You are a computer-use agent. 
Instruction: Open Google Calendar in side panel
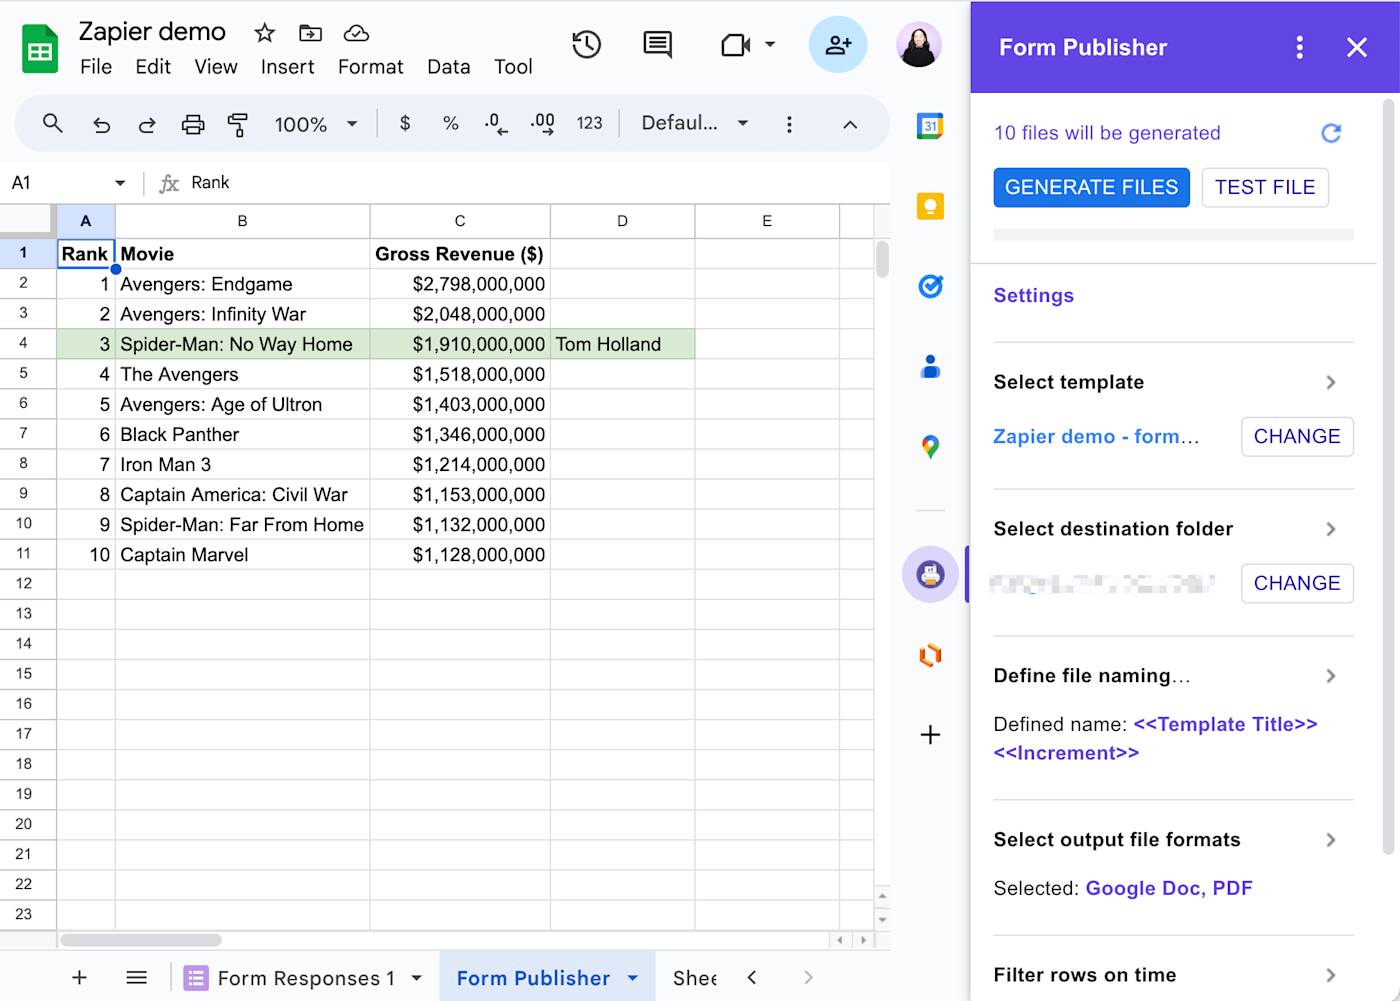pyautogui.click(x=930, y=126)
